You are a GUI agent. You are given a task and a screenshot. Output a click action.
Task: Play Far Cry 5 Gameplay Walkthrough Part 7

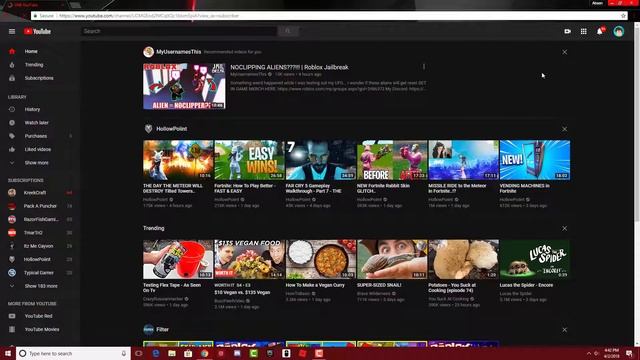(x=321, y=160)
